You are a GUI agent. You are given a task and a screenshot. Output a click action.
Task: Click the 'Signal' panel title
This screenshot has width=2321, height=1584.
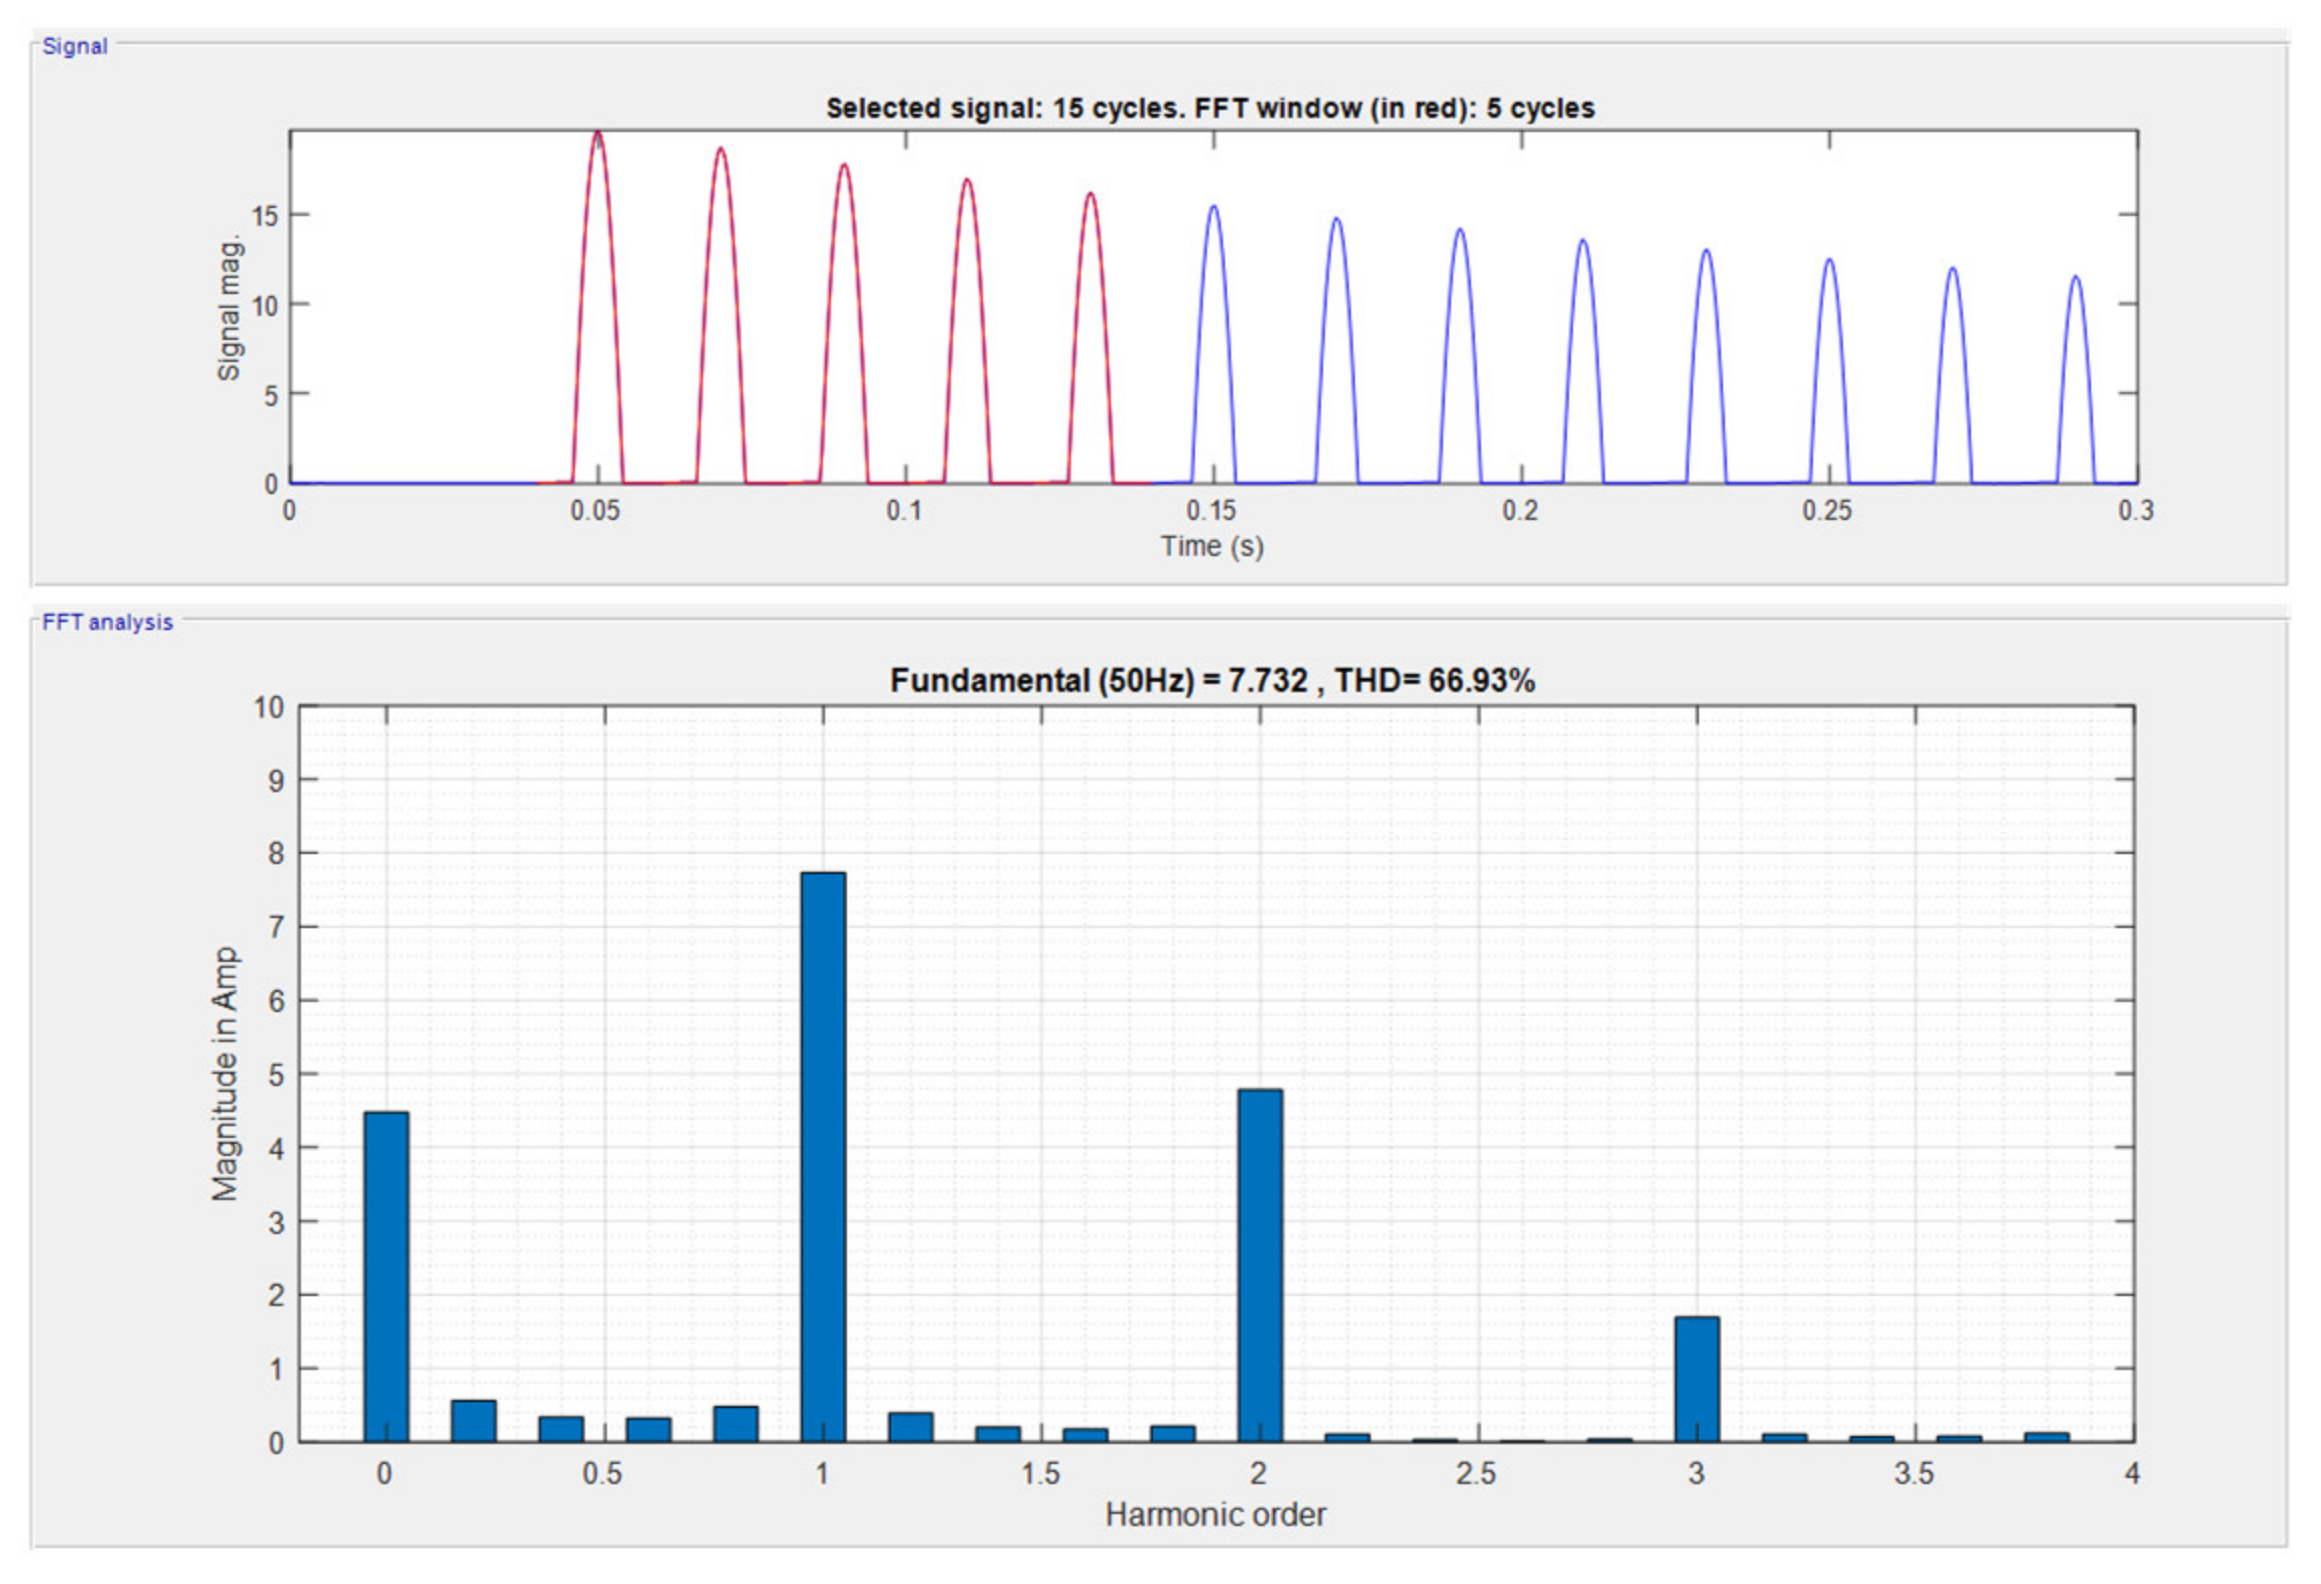click(74, 46)
